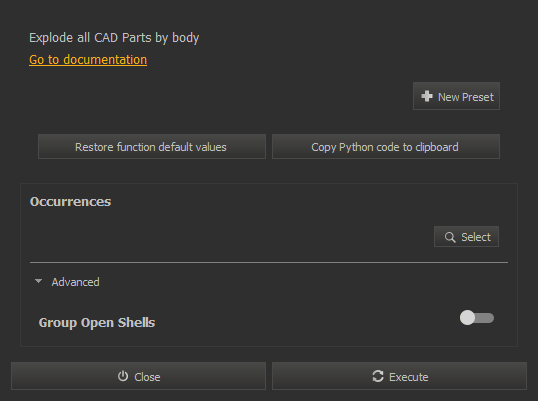Screen dimensions: 538x401
Task: Close the Explode CAD Parts dialog
Action: click(x=138, y=376)
